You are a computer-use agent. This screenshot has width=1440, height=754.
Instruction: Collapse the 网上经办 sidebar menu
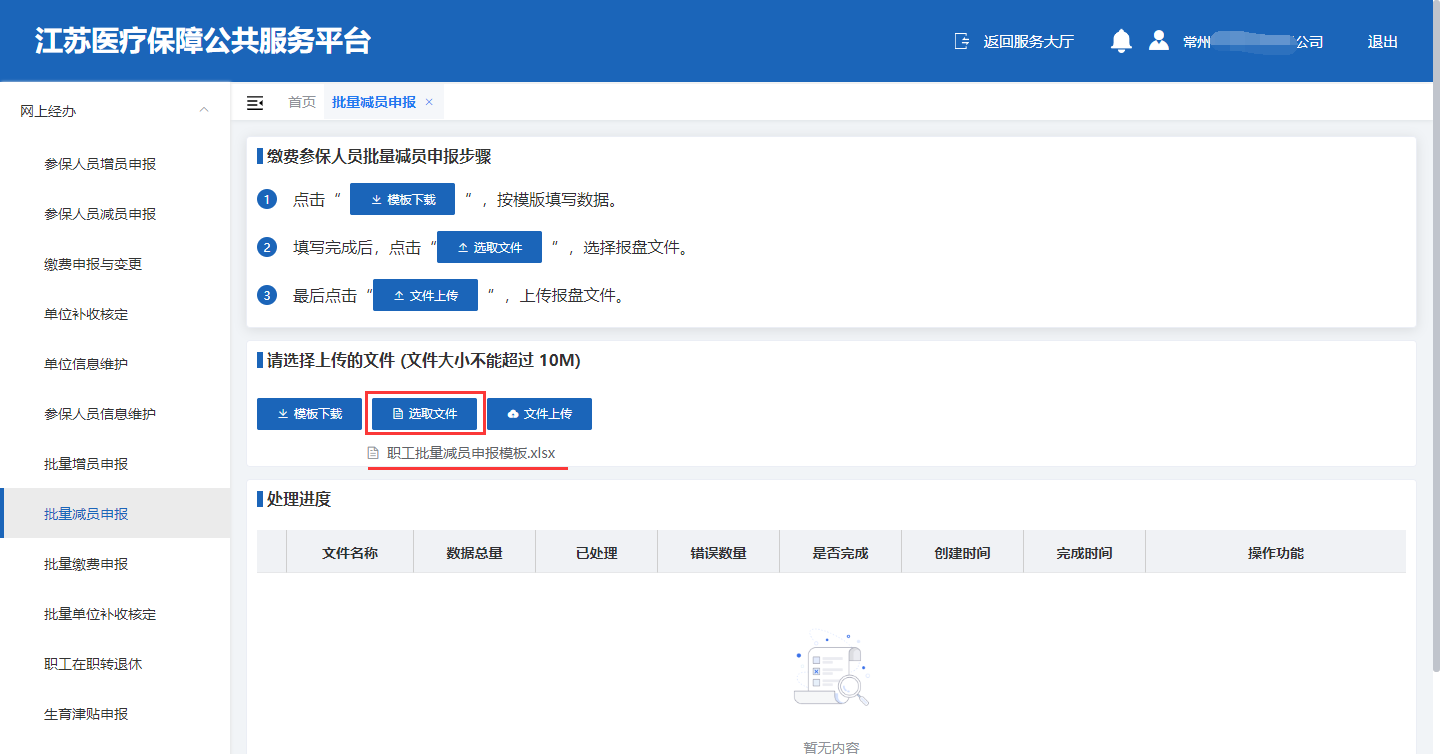[x=204, y=110]
